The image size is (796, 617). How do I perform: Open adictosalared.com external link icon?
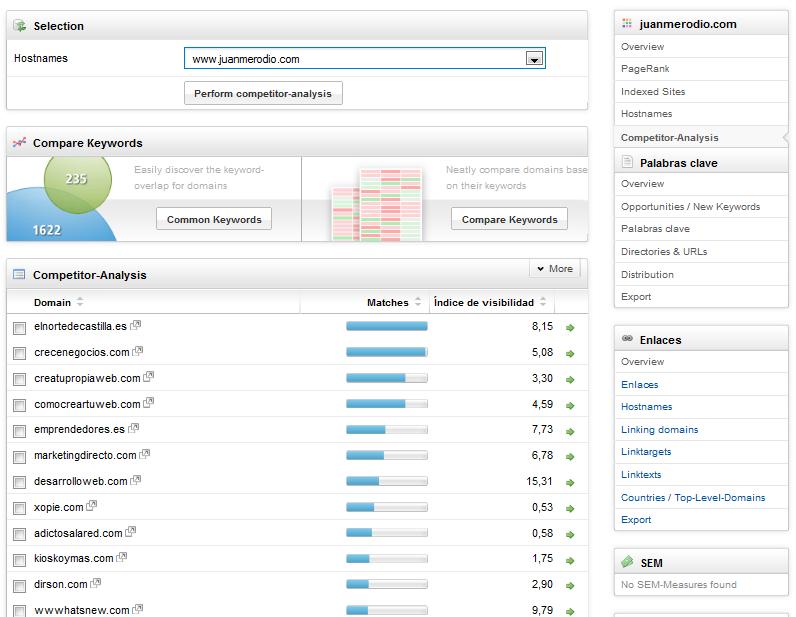[130, 532]
